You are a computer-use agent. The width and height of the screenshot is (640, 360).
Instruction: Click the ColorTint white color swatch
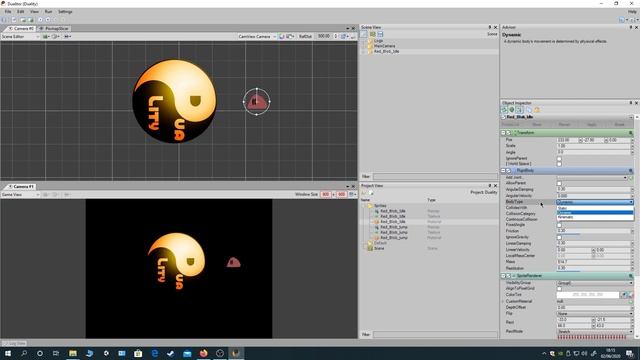(x=588, y=295)
